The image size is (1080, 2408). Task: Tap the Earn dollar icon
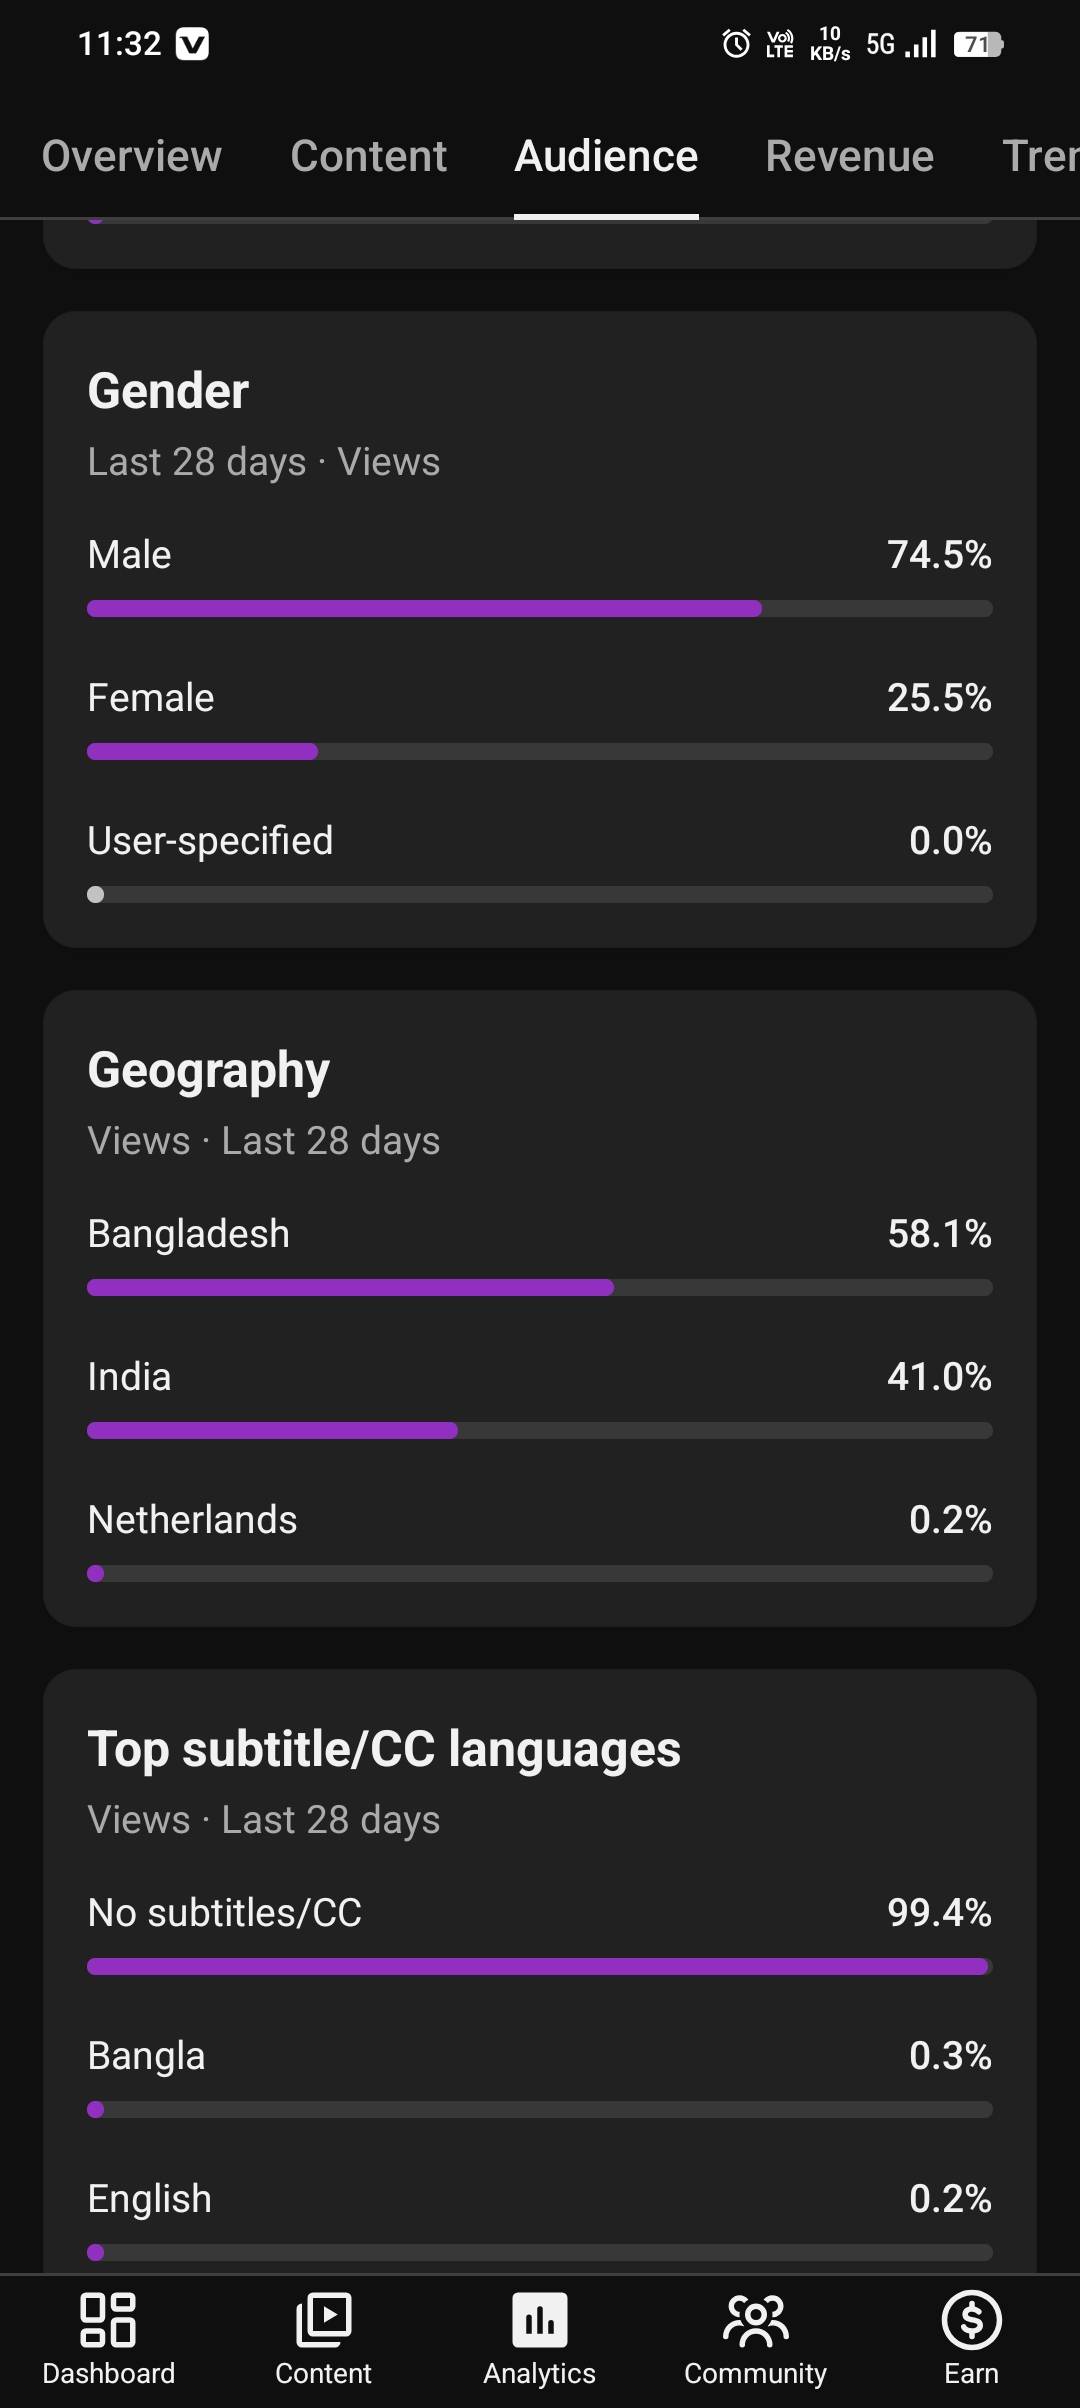click(x=971, y=2320)
